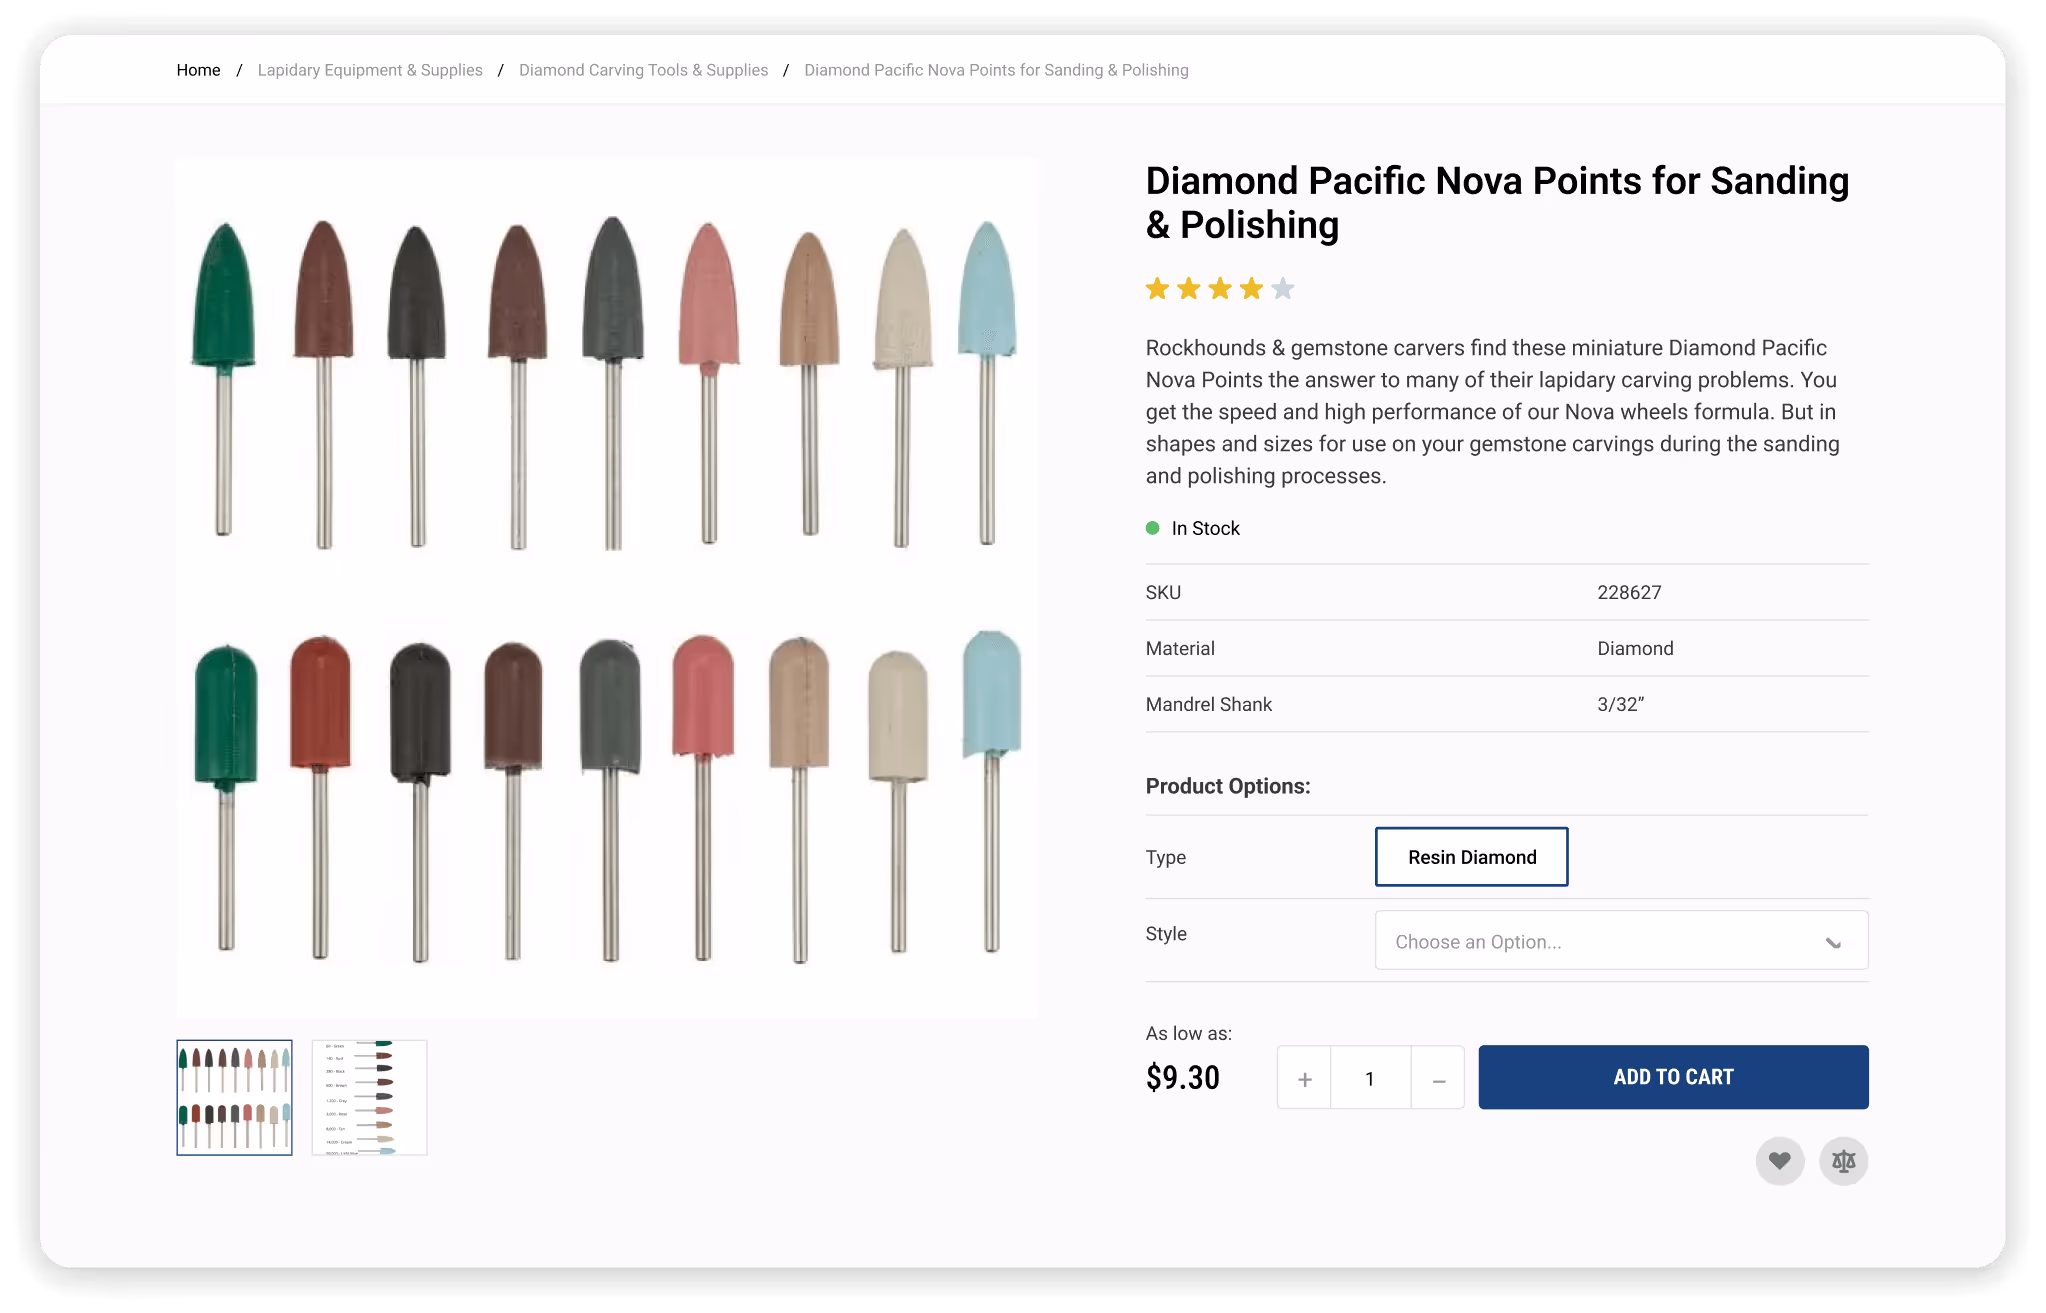The height and width of the screenshot is (1313, 2046).
Task: Select the grit chart thumbnail image
Action: pos(368,1097)
